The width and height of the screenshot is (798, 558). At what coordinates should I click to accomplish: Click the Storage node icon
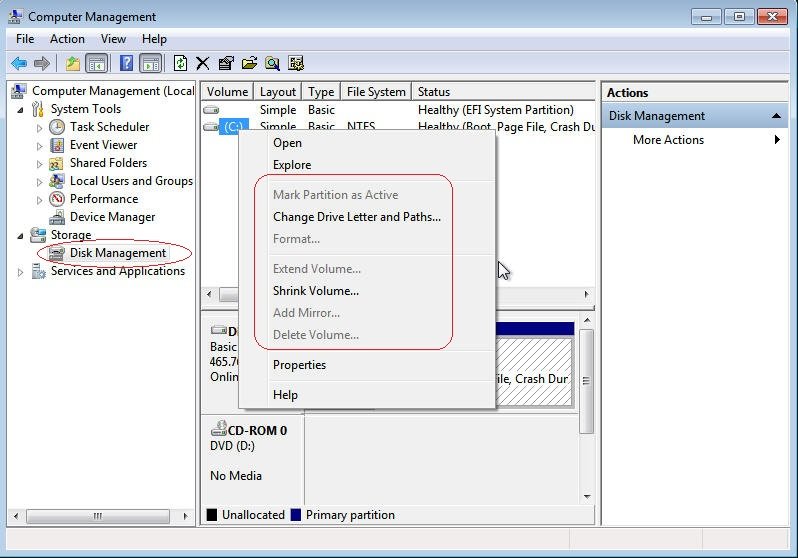click(38, 235)
